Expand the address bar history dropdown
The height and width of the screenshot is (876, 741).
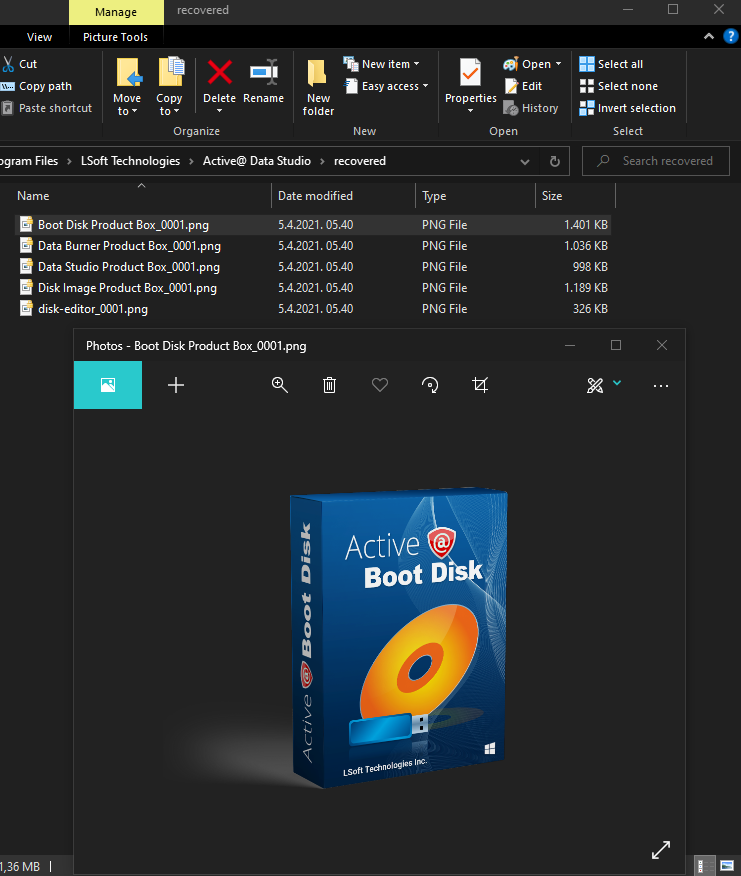[525, 162]
